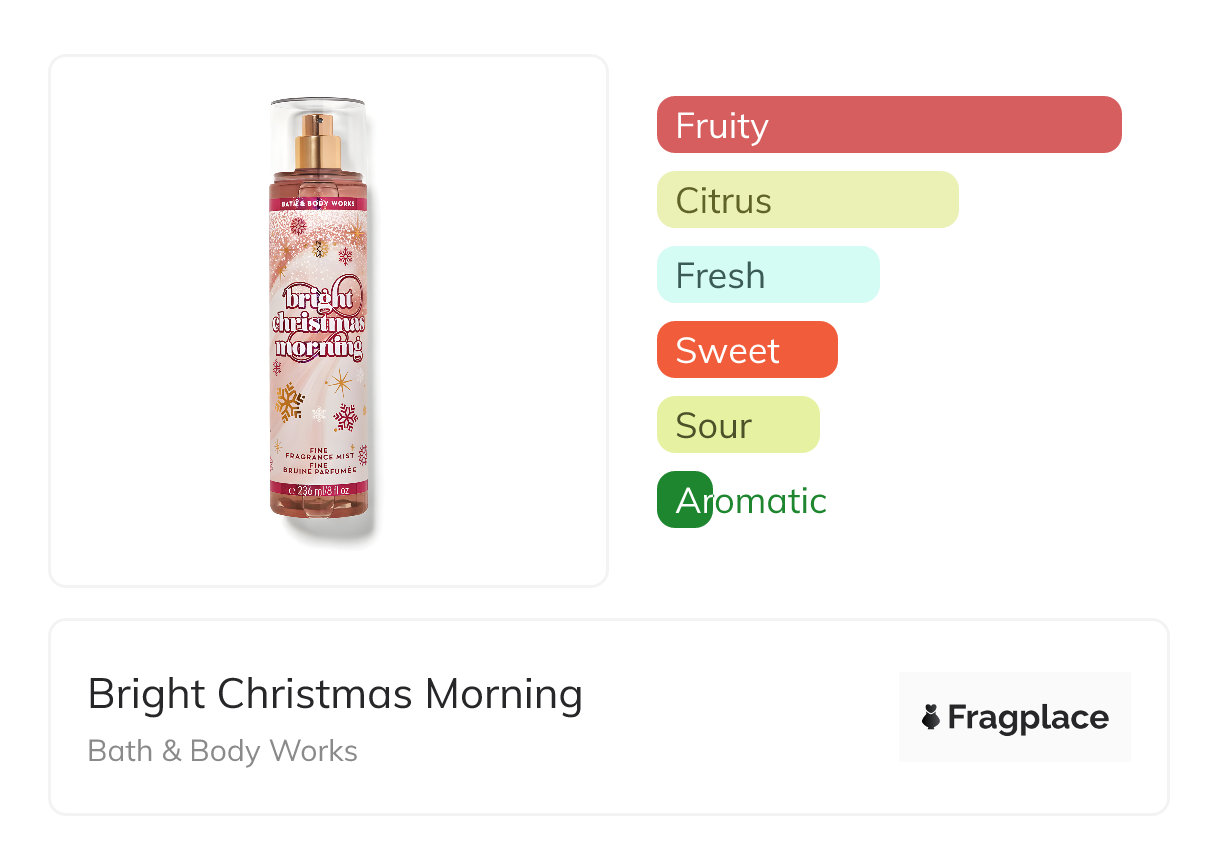Select the Sweet accord bar

(x=746, y=350)
